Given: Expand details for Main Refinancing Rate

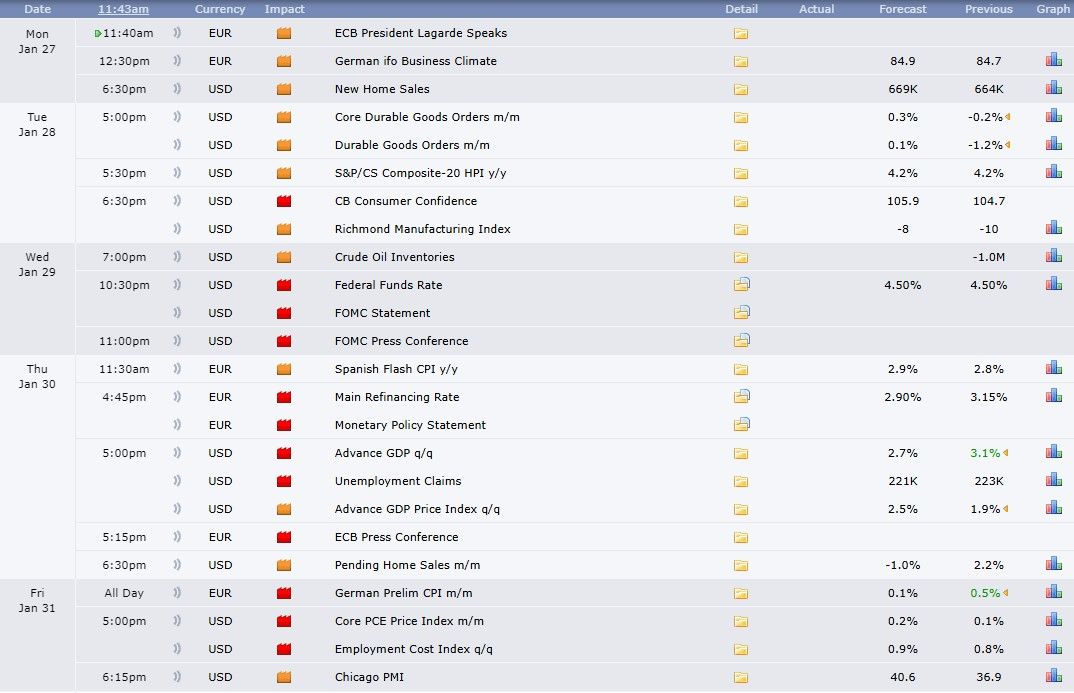Looking at the screenshot, I should [x=741, y=397].
